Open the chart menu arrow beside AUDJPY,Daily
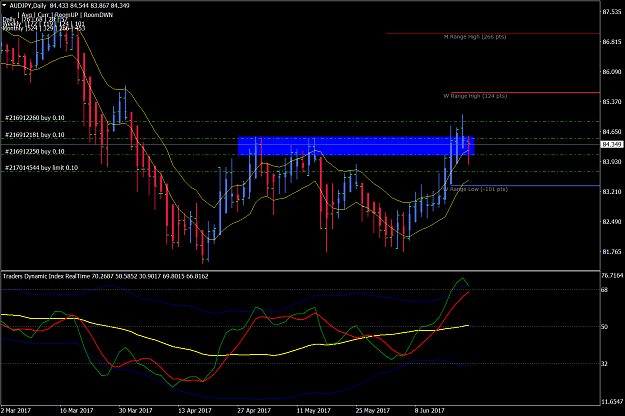The width and height of the screenshot is (625, 416). pyautogui.click(x=4, y=6)
